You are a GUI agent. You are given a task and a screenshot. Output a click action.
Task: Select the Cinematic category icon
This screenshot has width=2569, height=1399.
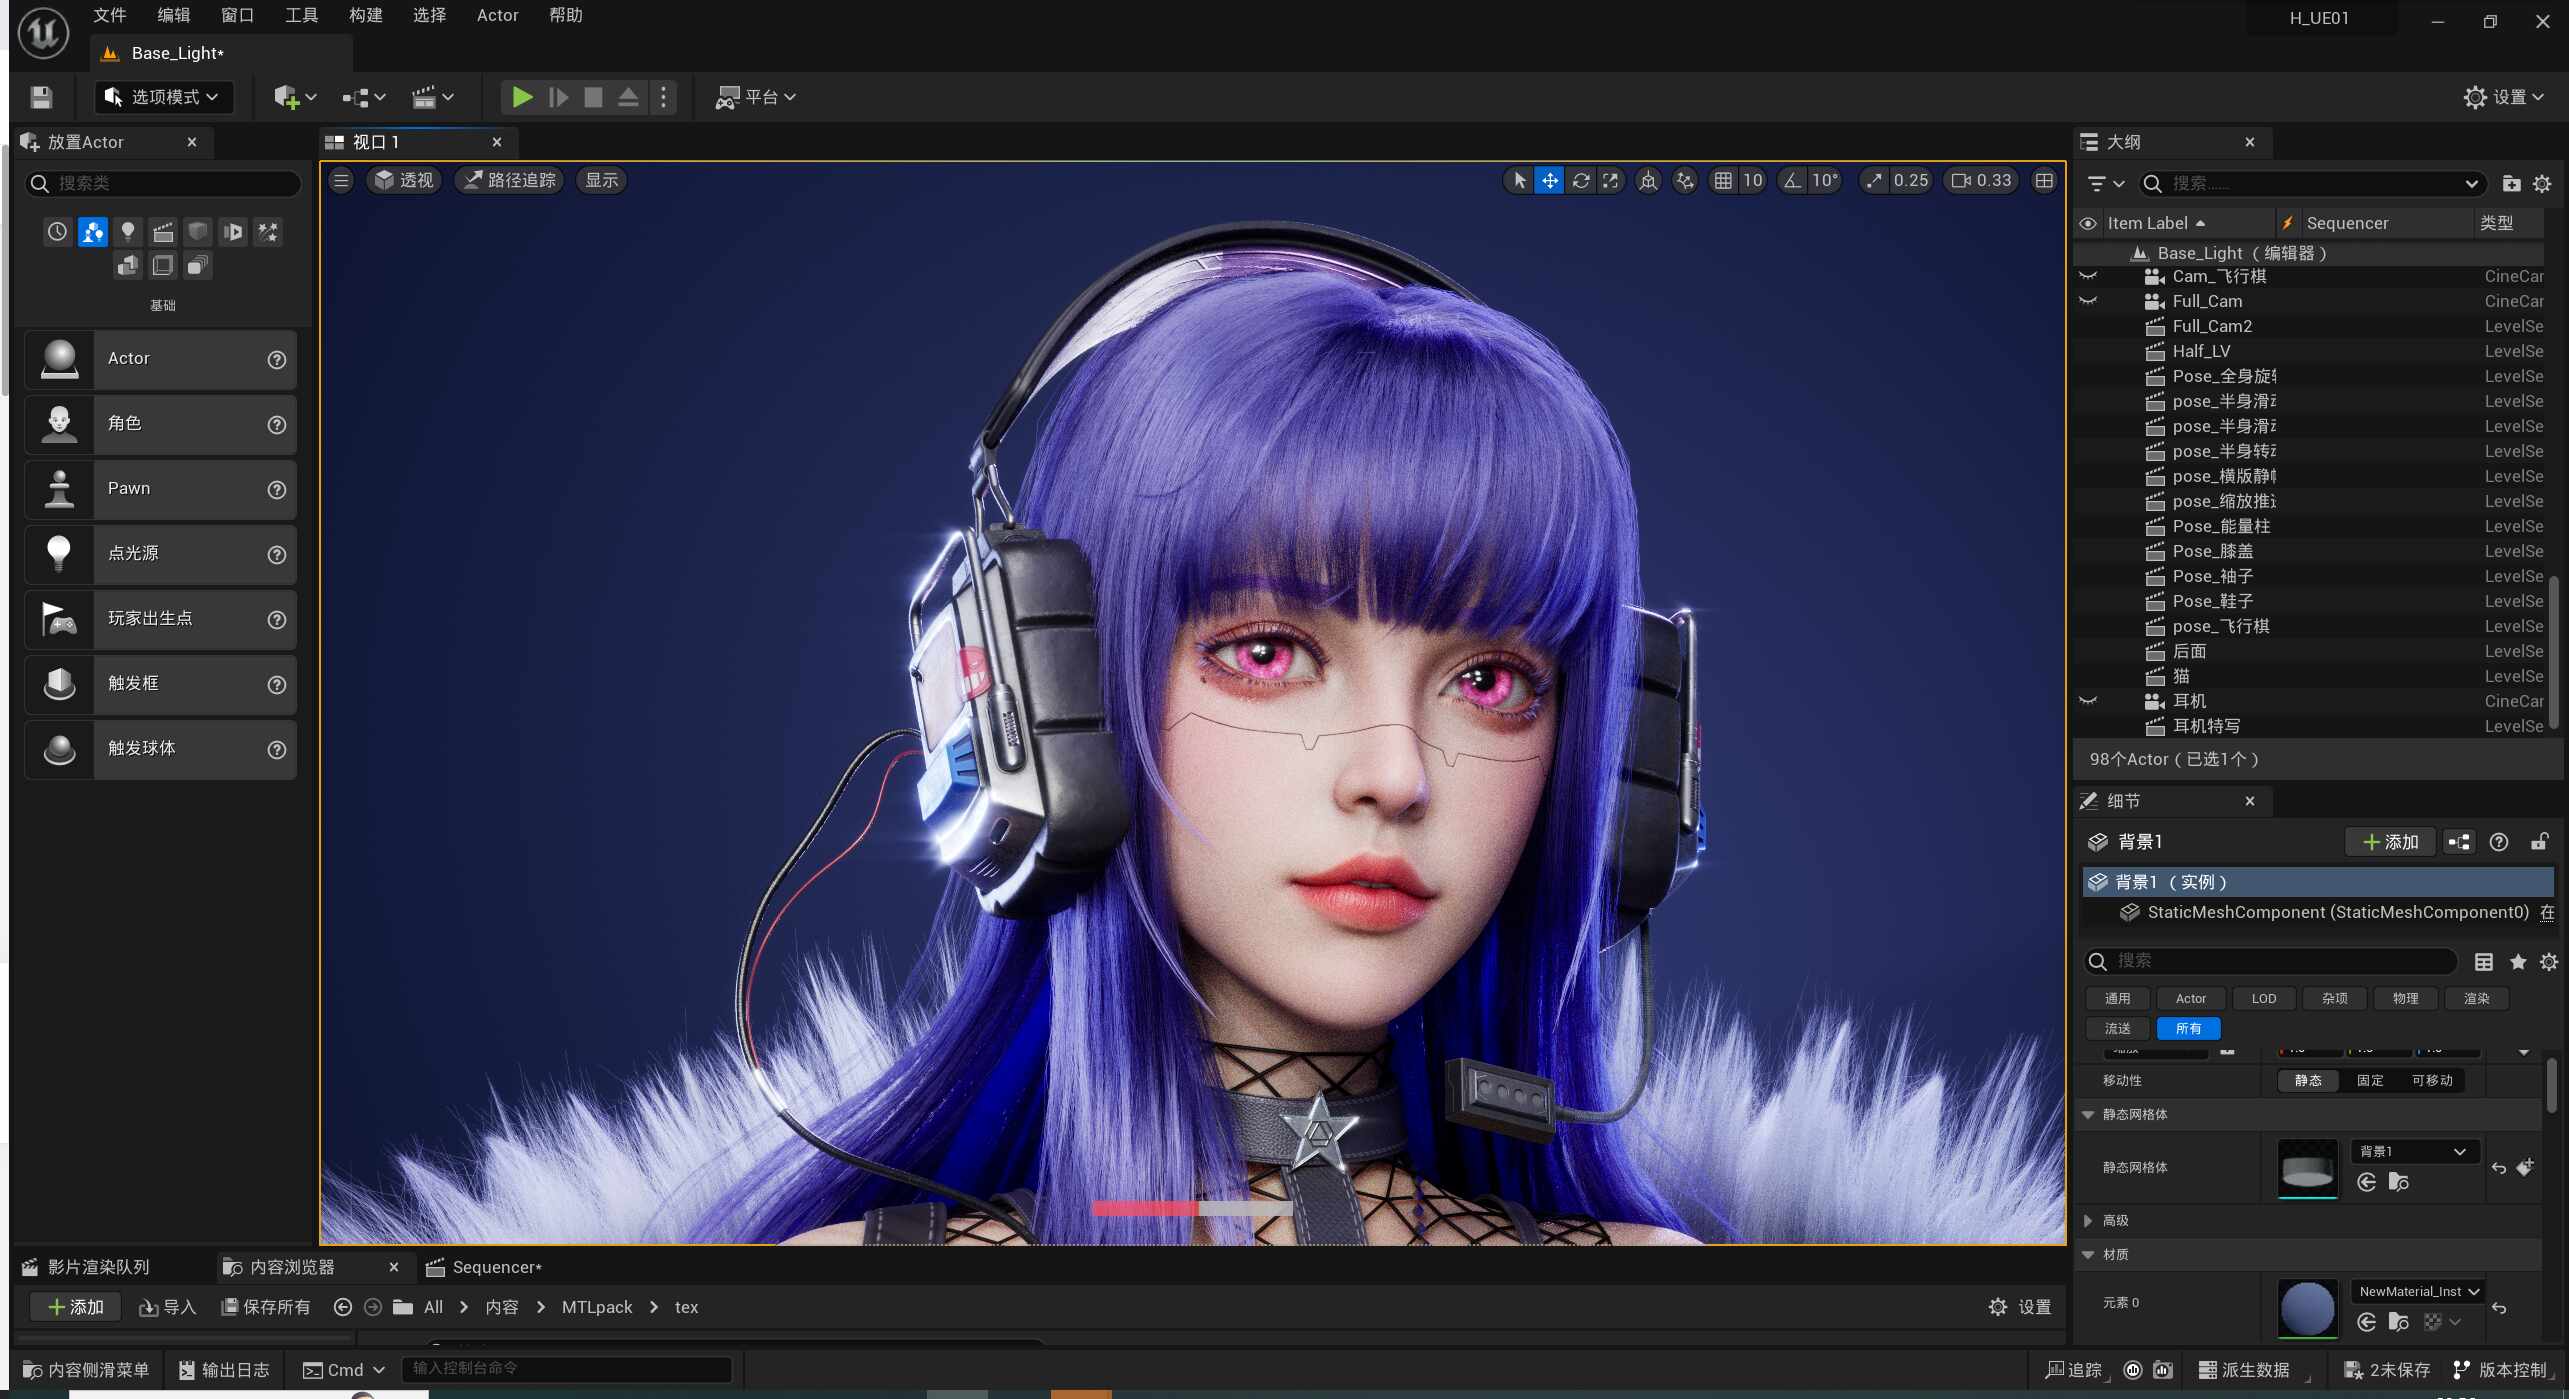click(163, 232)
